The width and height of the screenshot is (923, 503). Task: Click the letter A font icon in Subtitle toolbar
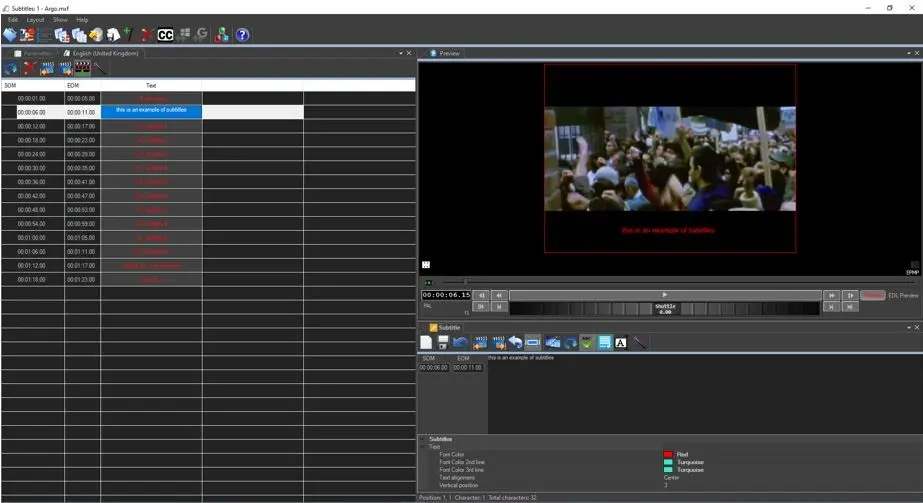620,343
